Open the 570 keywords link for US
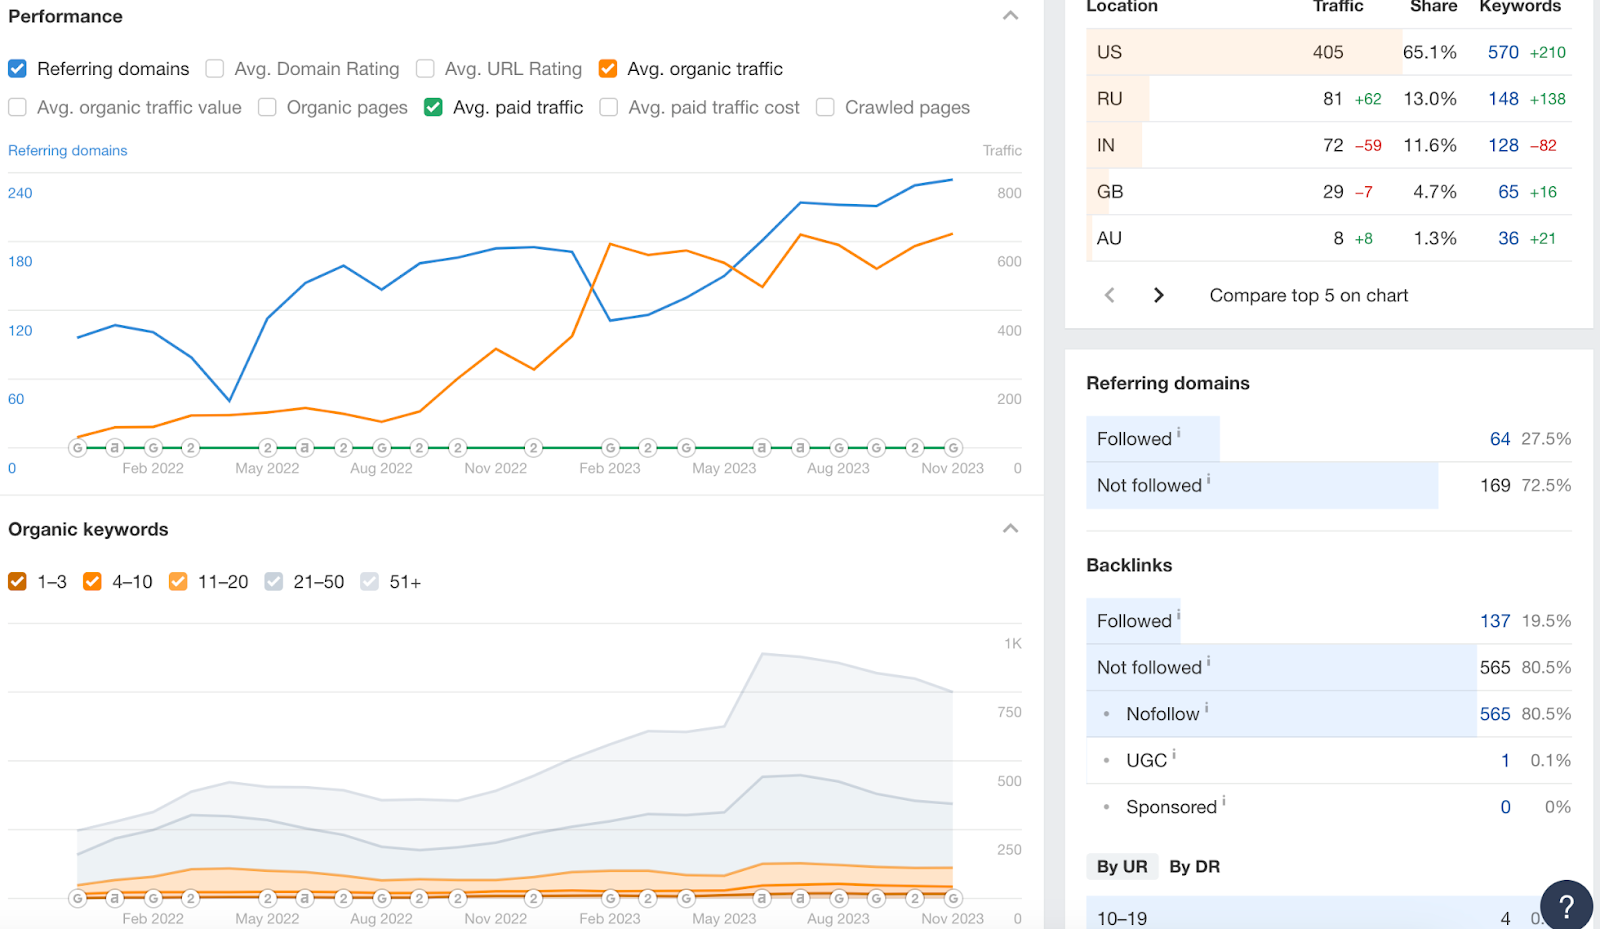 pyautogui.click(x=1502, y=52)
